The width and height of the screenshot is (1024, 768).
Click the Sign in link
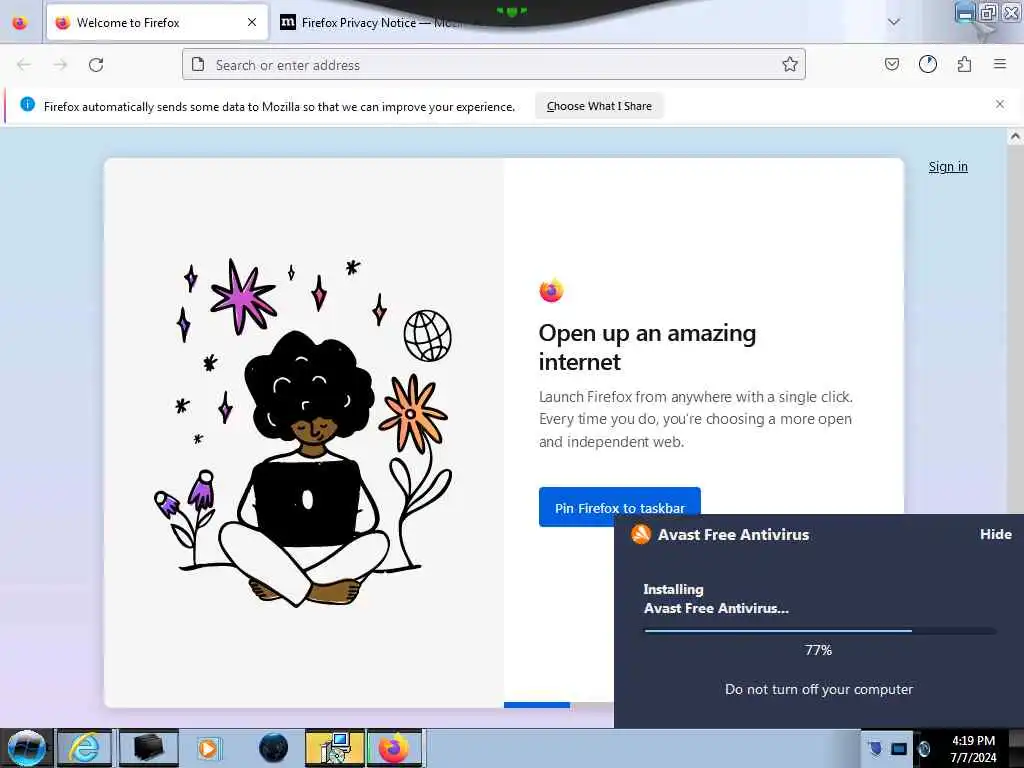(948, 167)
